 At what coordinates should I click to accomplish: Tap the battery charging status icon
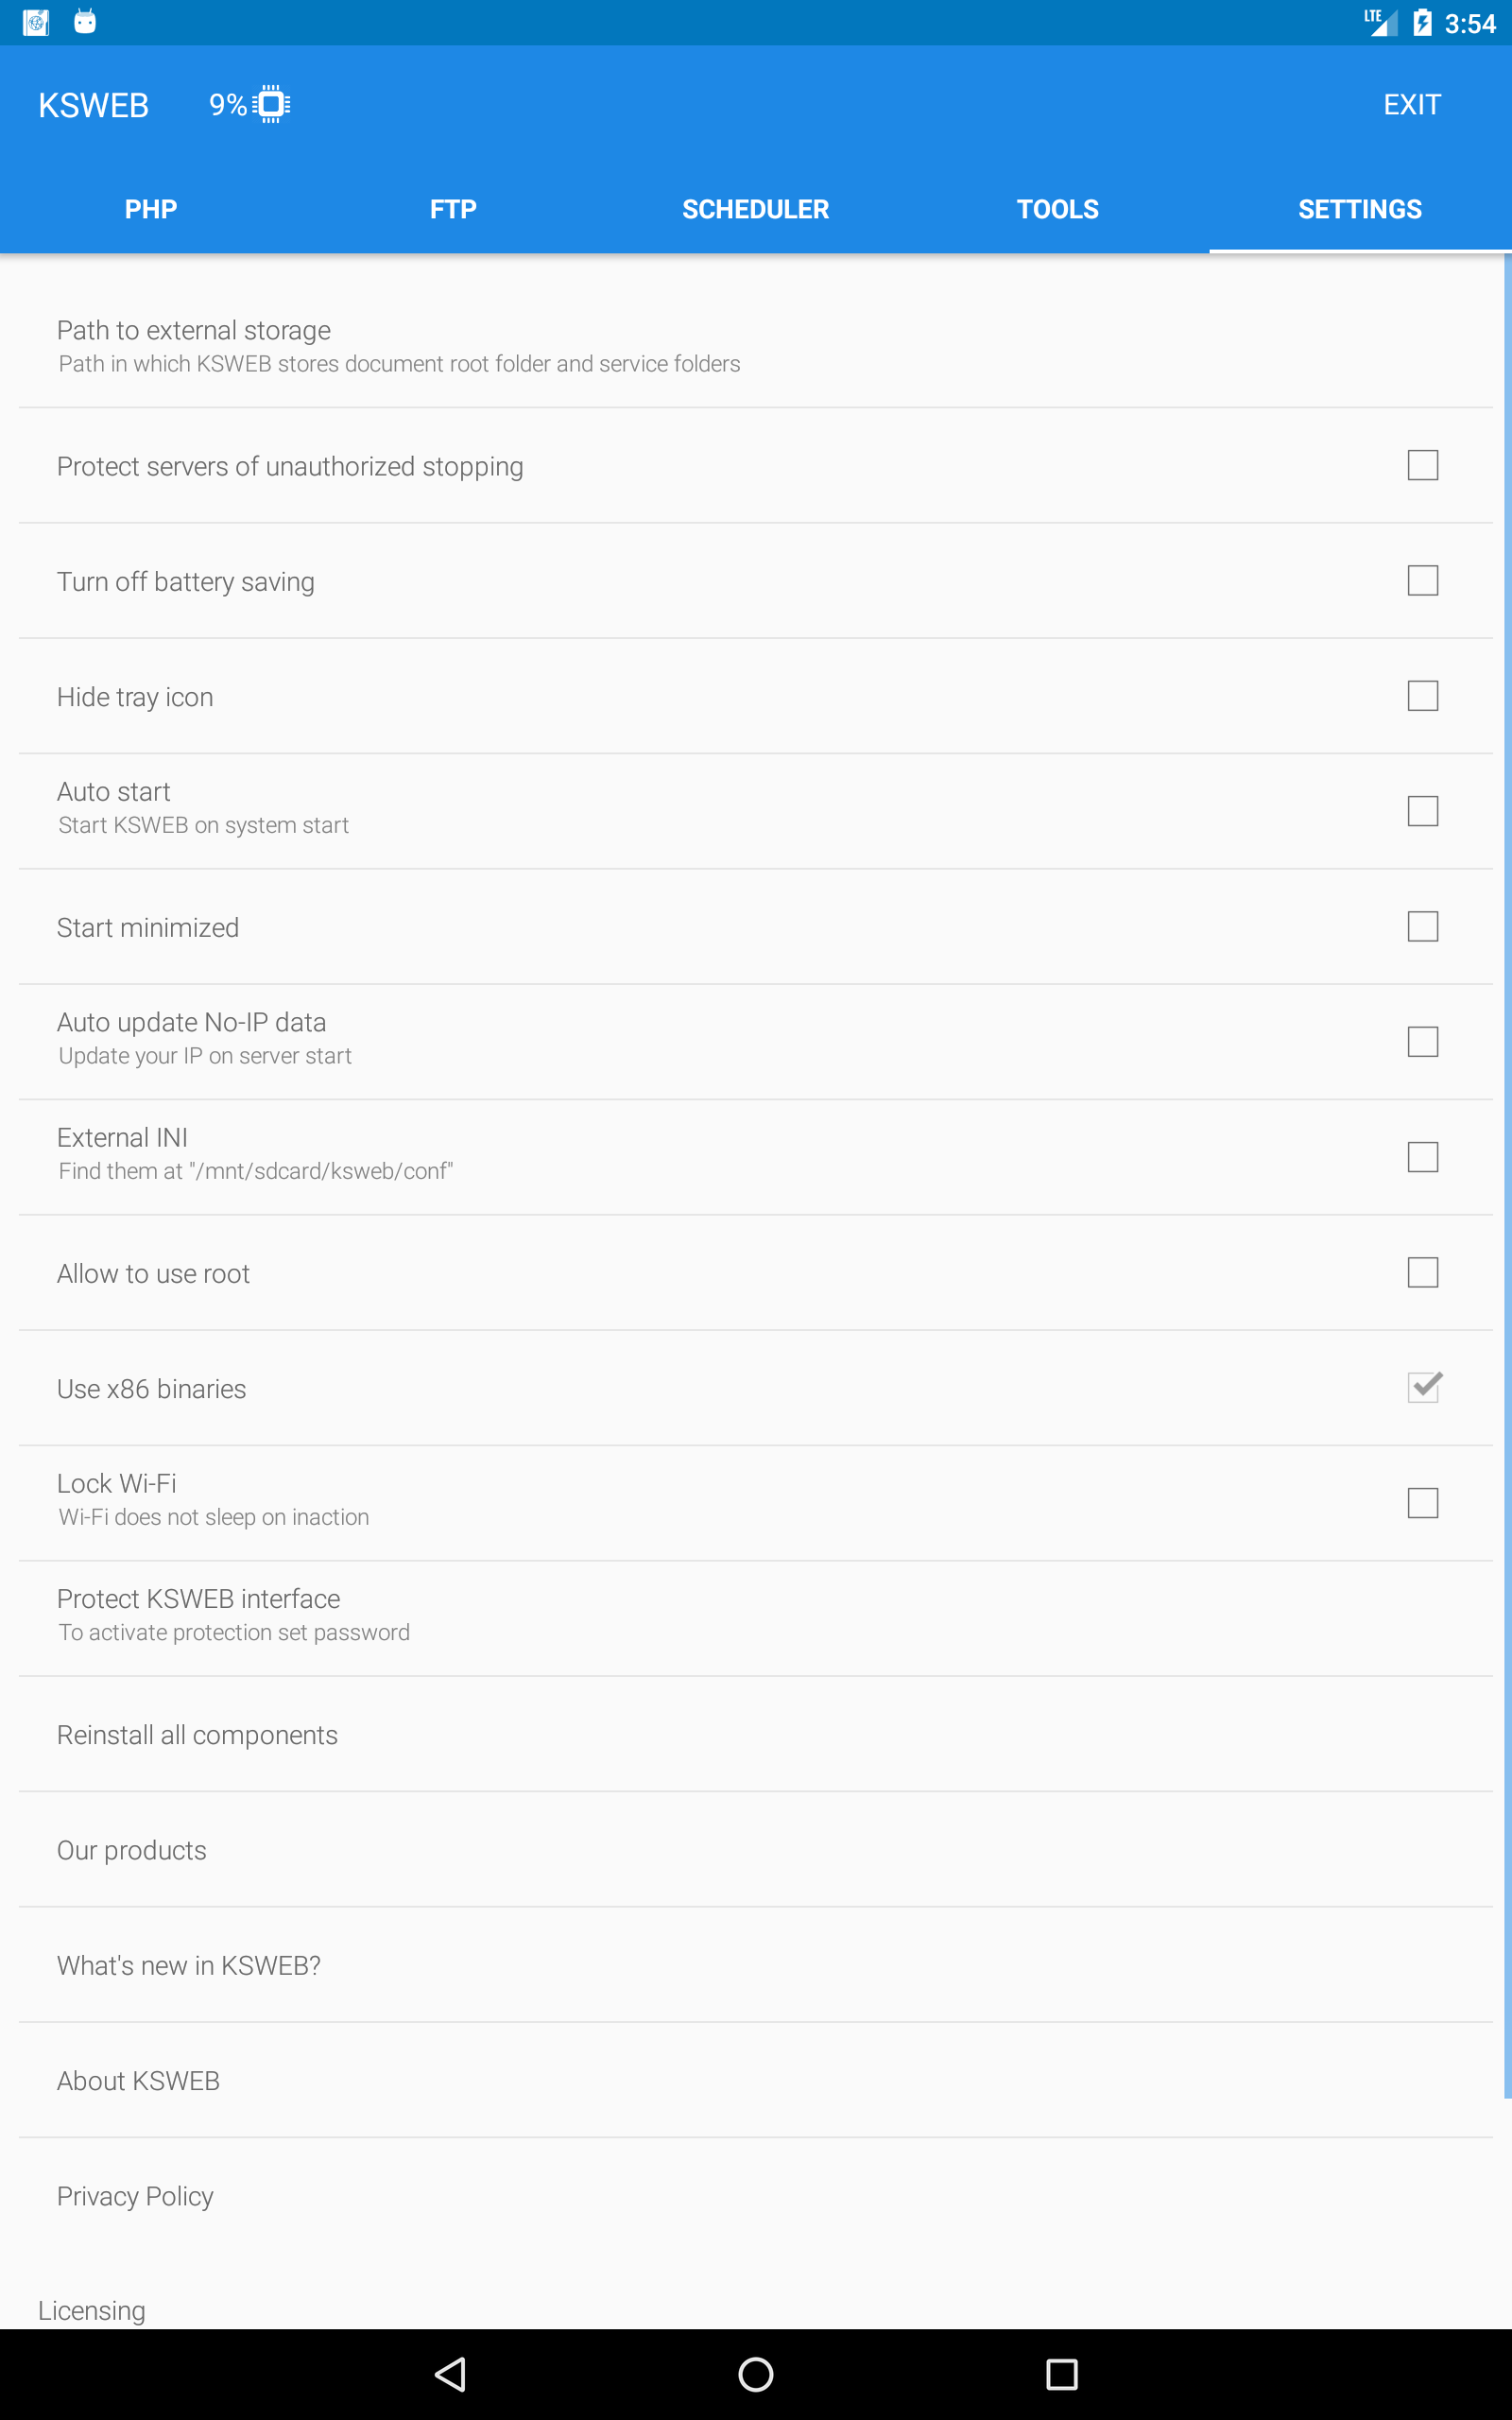point(1422,22)
